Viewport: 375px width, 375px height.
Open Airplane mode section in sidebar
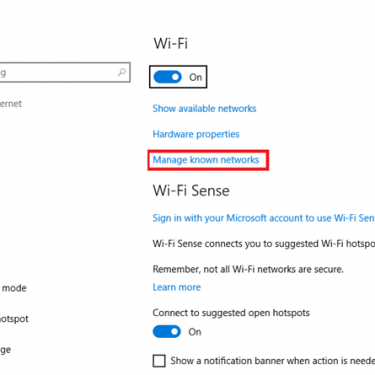pos(13,288)
